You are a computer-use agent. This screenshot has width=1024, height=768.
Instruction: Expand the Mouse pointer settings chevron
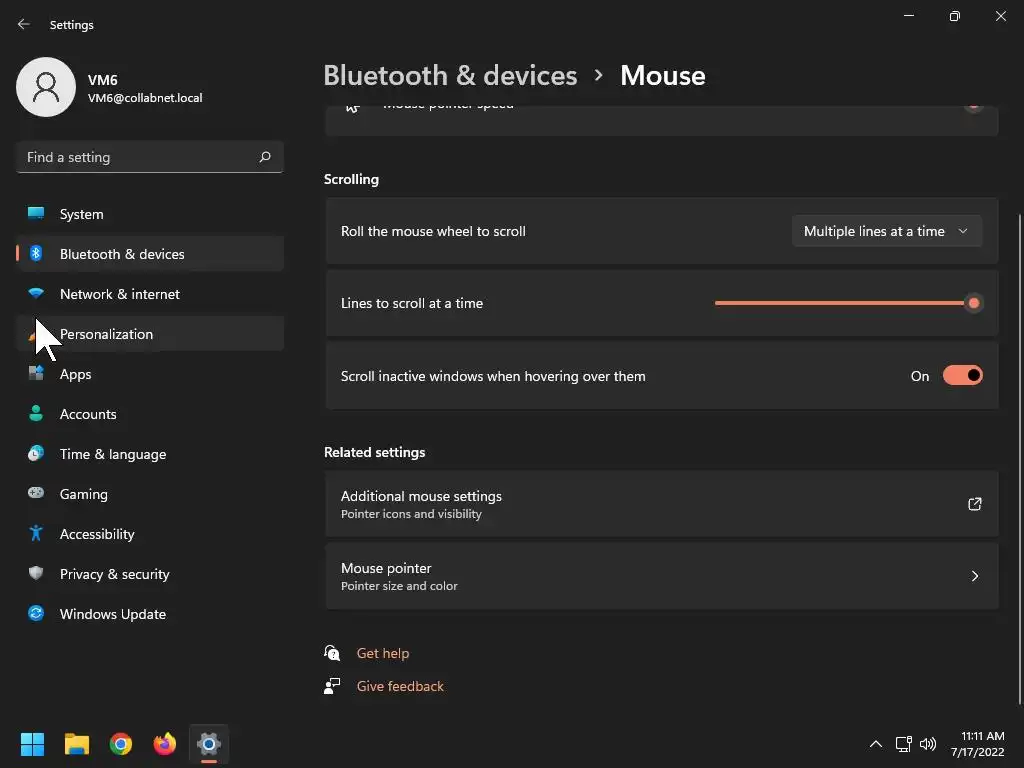(x=974, y=576)
